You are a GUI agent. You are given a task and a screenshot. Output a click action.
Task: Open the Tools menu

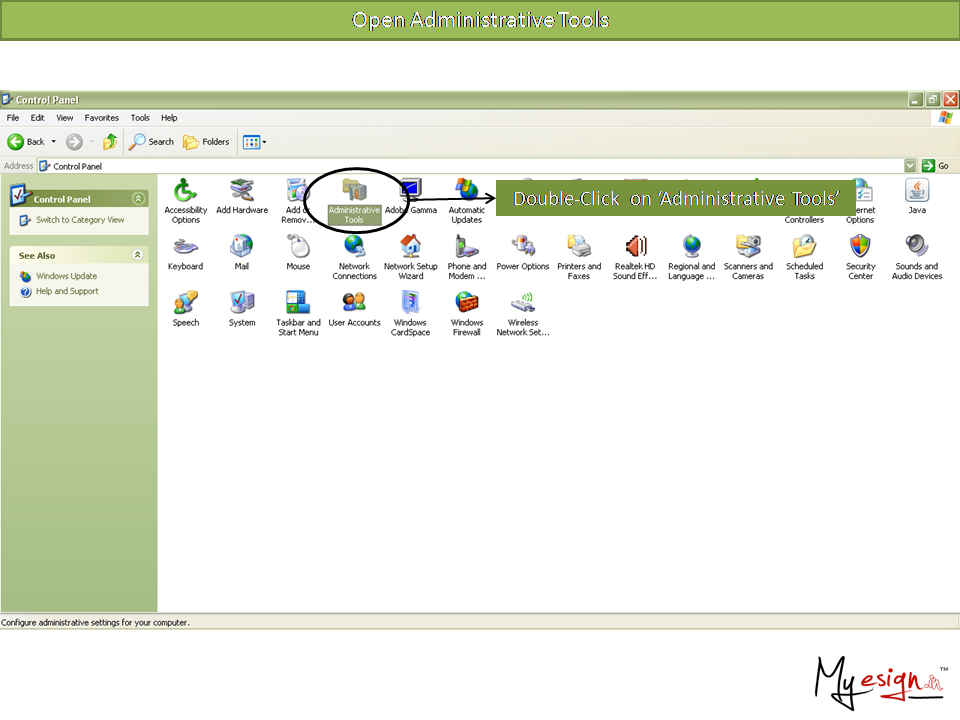click(x=140, y=118)
